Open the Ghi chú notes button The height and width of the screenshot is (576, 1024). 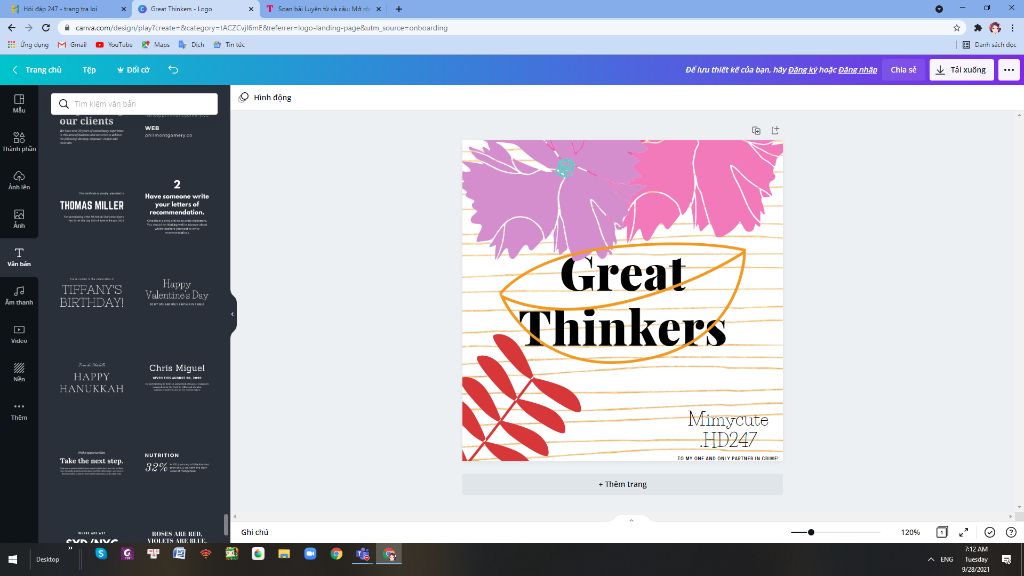point(255,532)
